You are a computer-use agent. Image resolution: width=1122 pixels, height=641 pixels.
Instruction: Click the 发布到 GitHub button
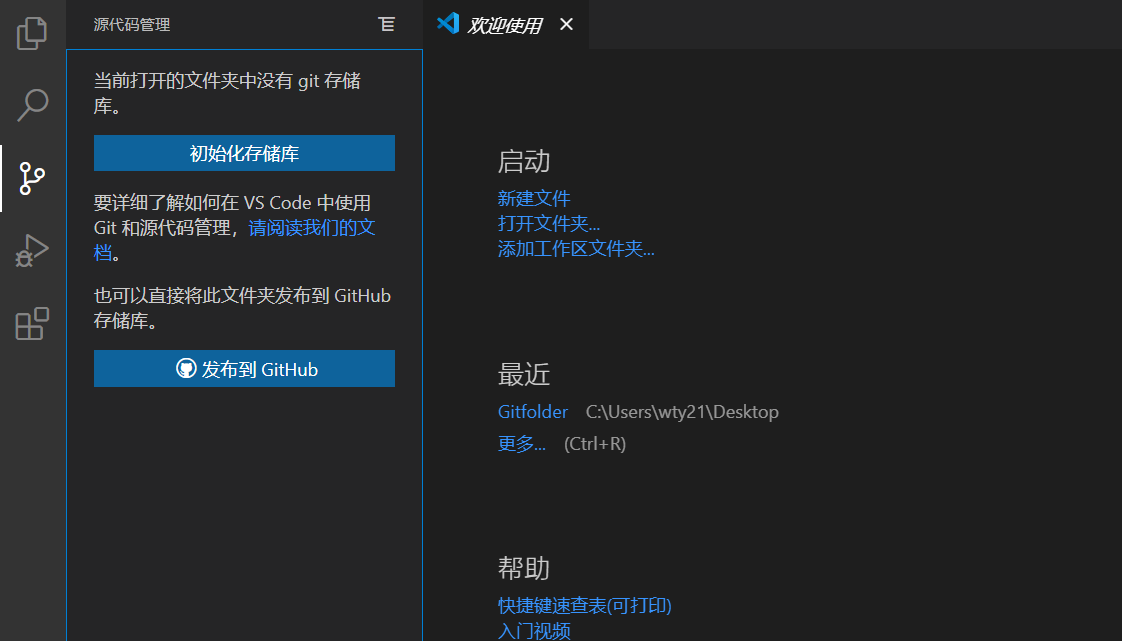pos(244,368)
